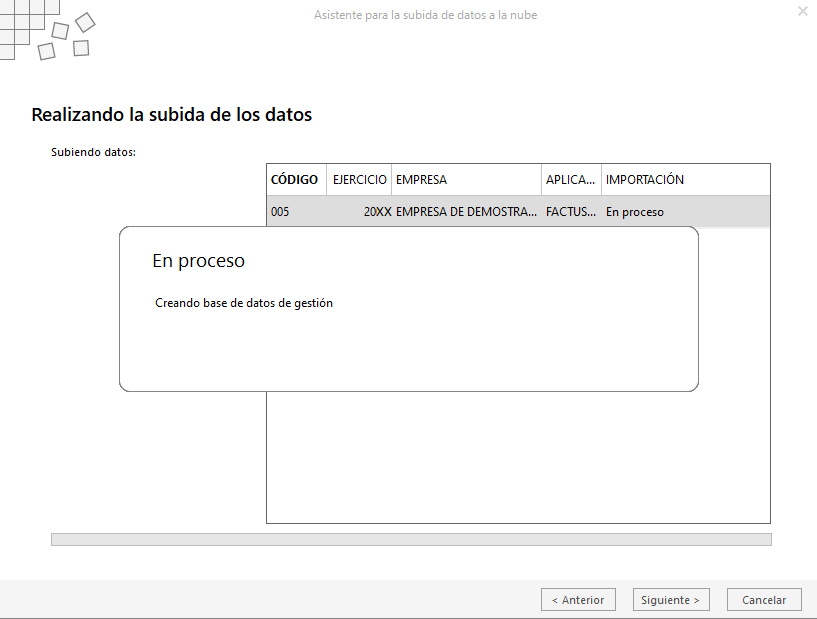Click the squares logo icon at top-left
The image size is (817, 619).
pyautogui.click(x=47, y=30)
